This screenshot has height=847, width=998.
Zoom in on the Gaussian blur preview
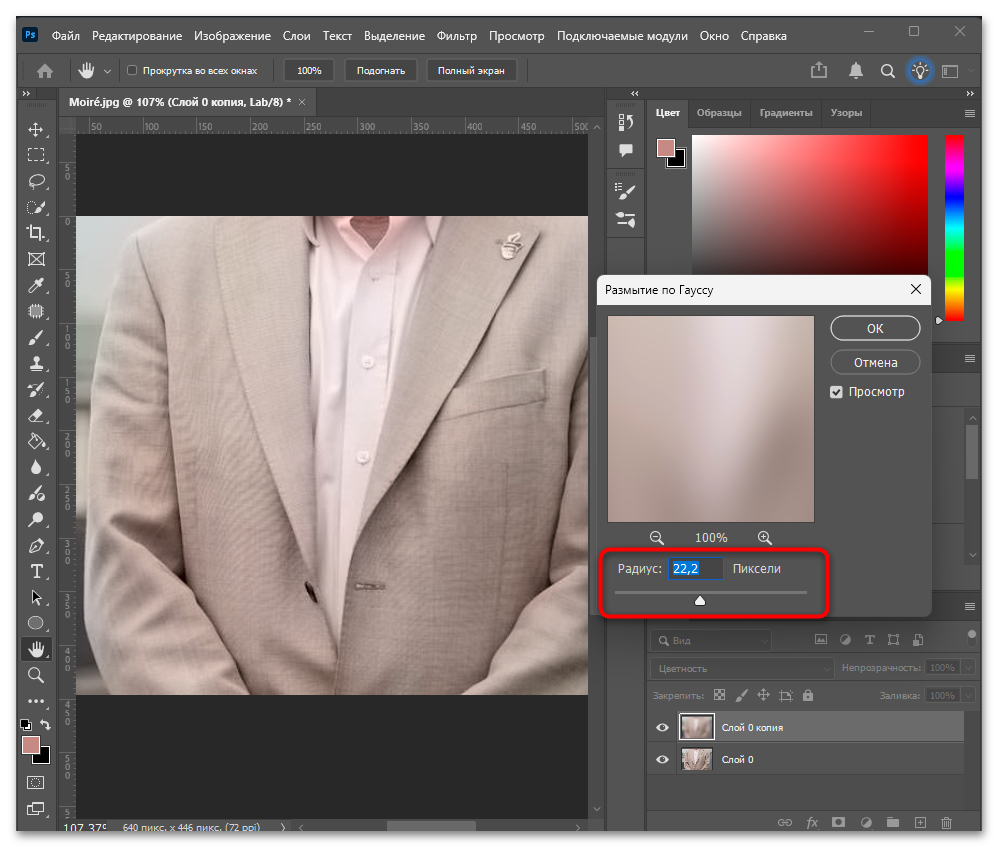coord(764,538)
